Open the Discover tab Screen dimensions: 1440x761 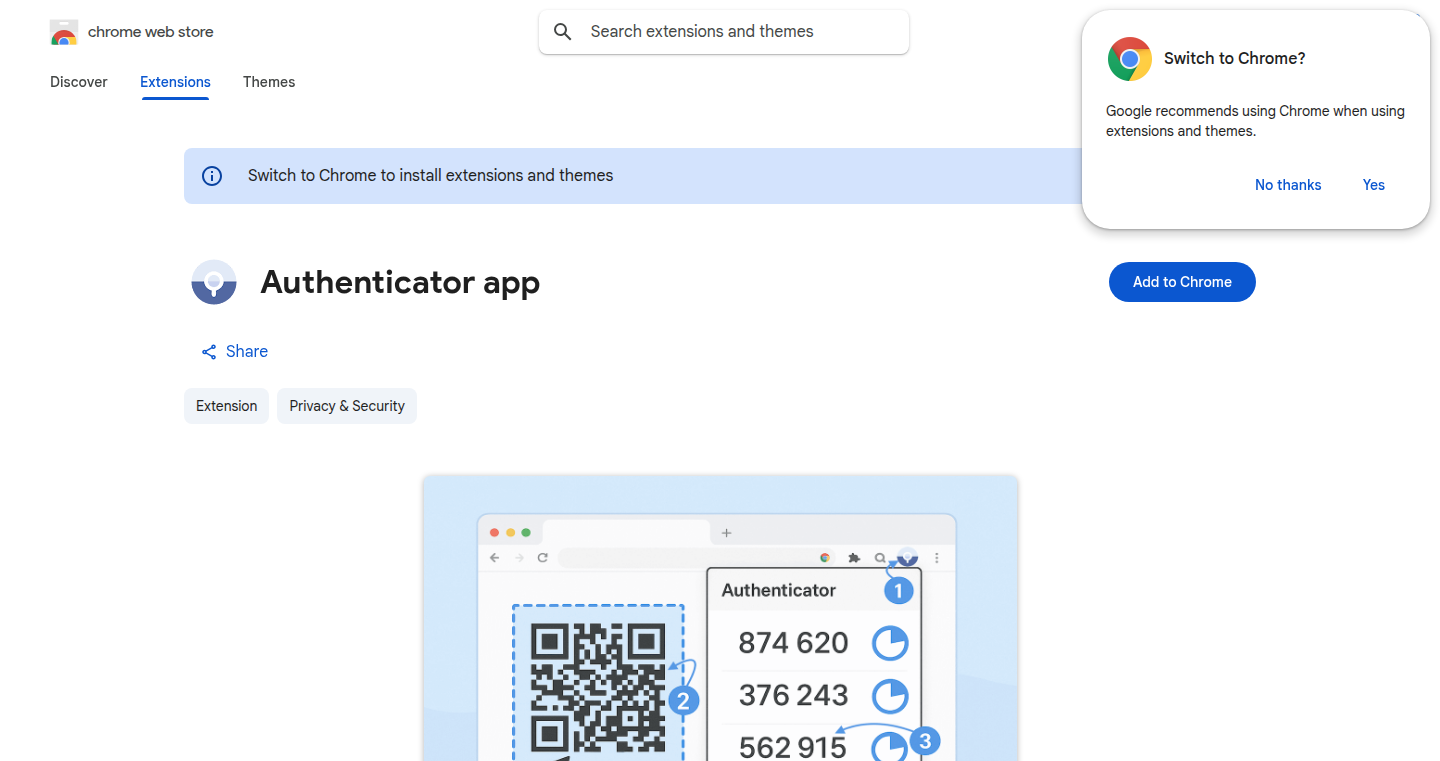[79, 82]
